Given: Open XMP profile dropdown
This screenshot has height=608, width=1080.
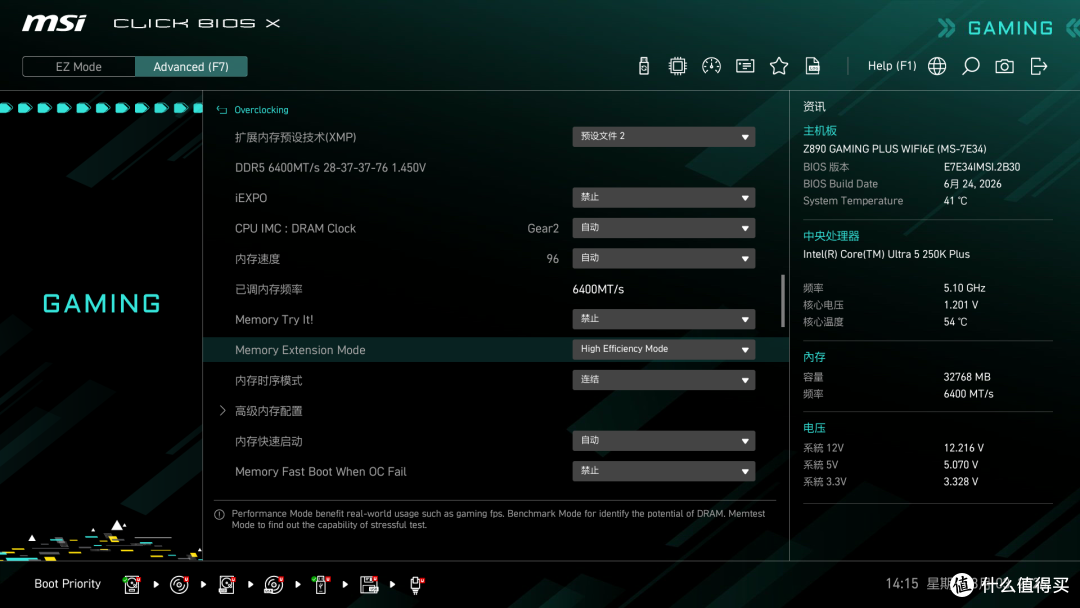Looking at the screenshot, I should [663, 136].
